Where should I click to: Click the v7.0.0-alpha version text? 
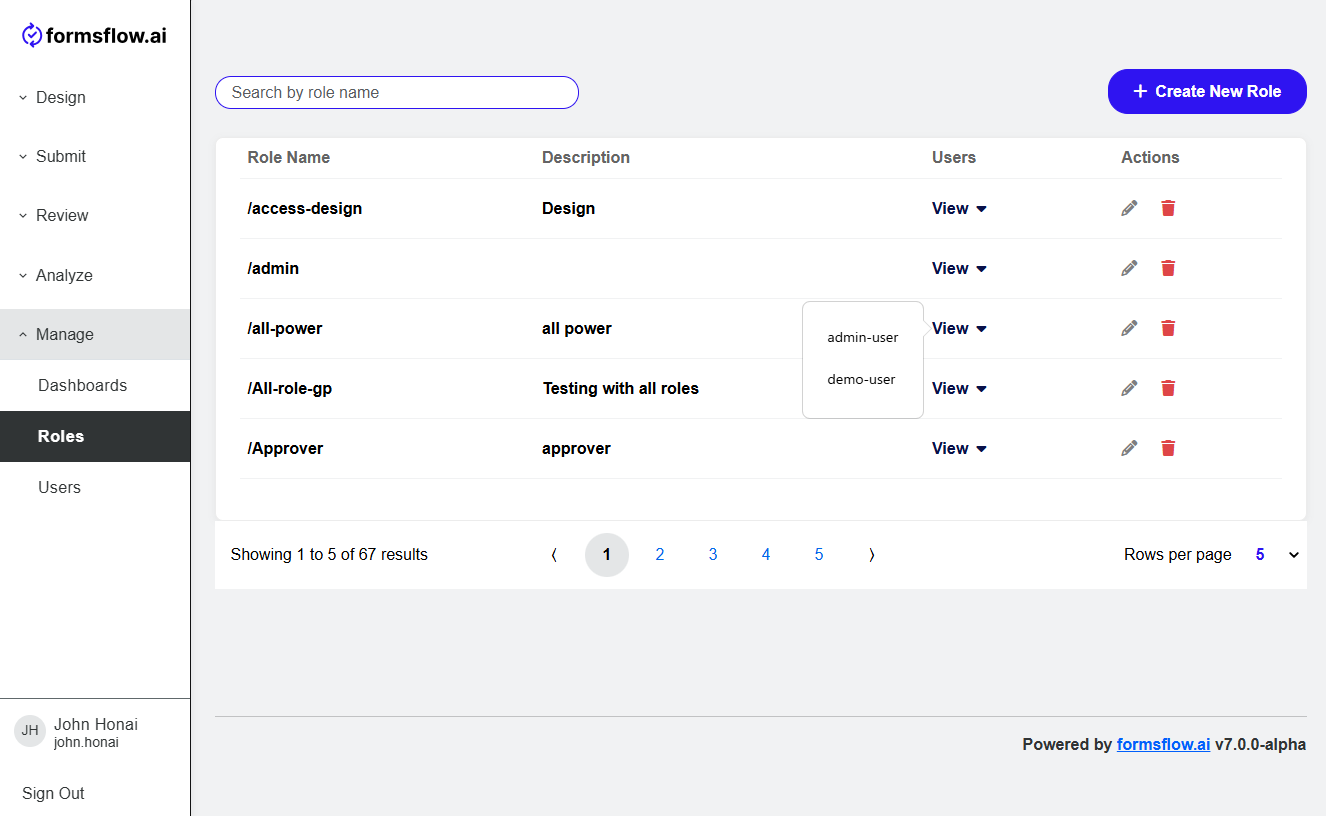point(1260,744)
